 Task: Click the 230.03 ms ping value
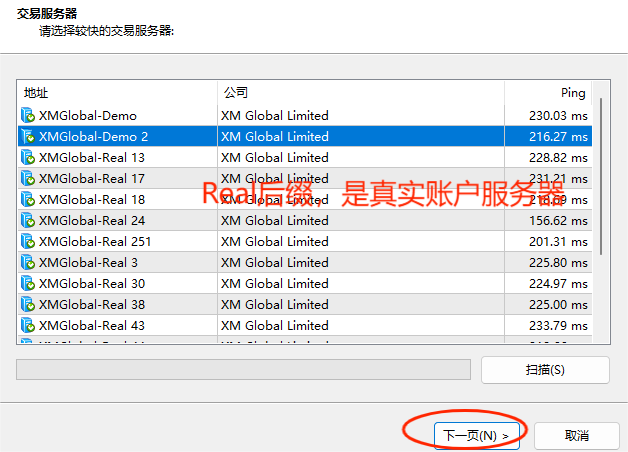(x=558, y=116)
